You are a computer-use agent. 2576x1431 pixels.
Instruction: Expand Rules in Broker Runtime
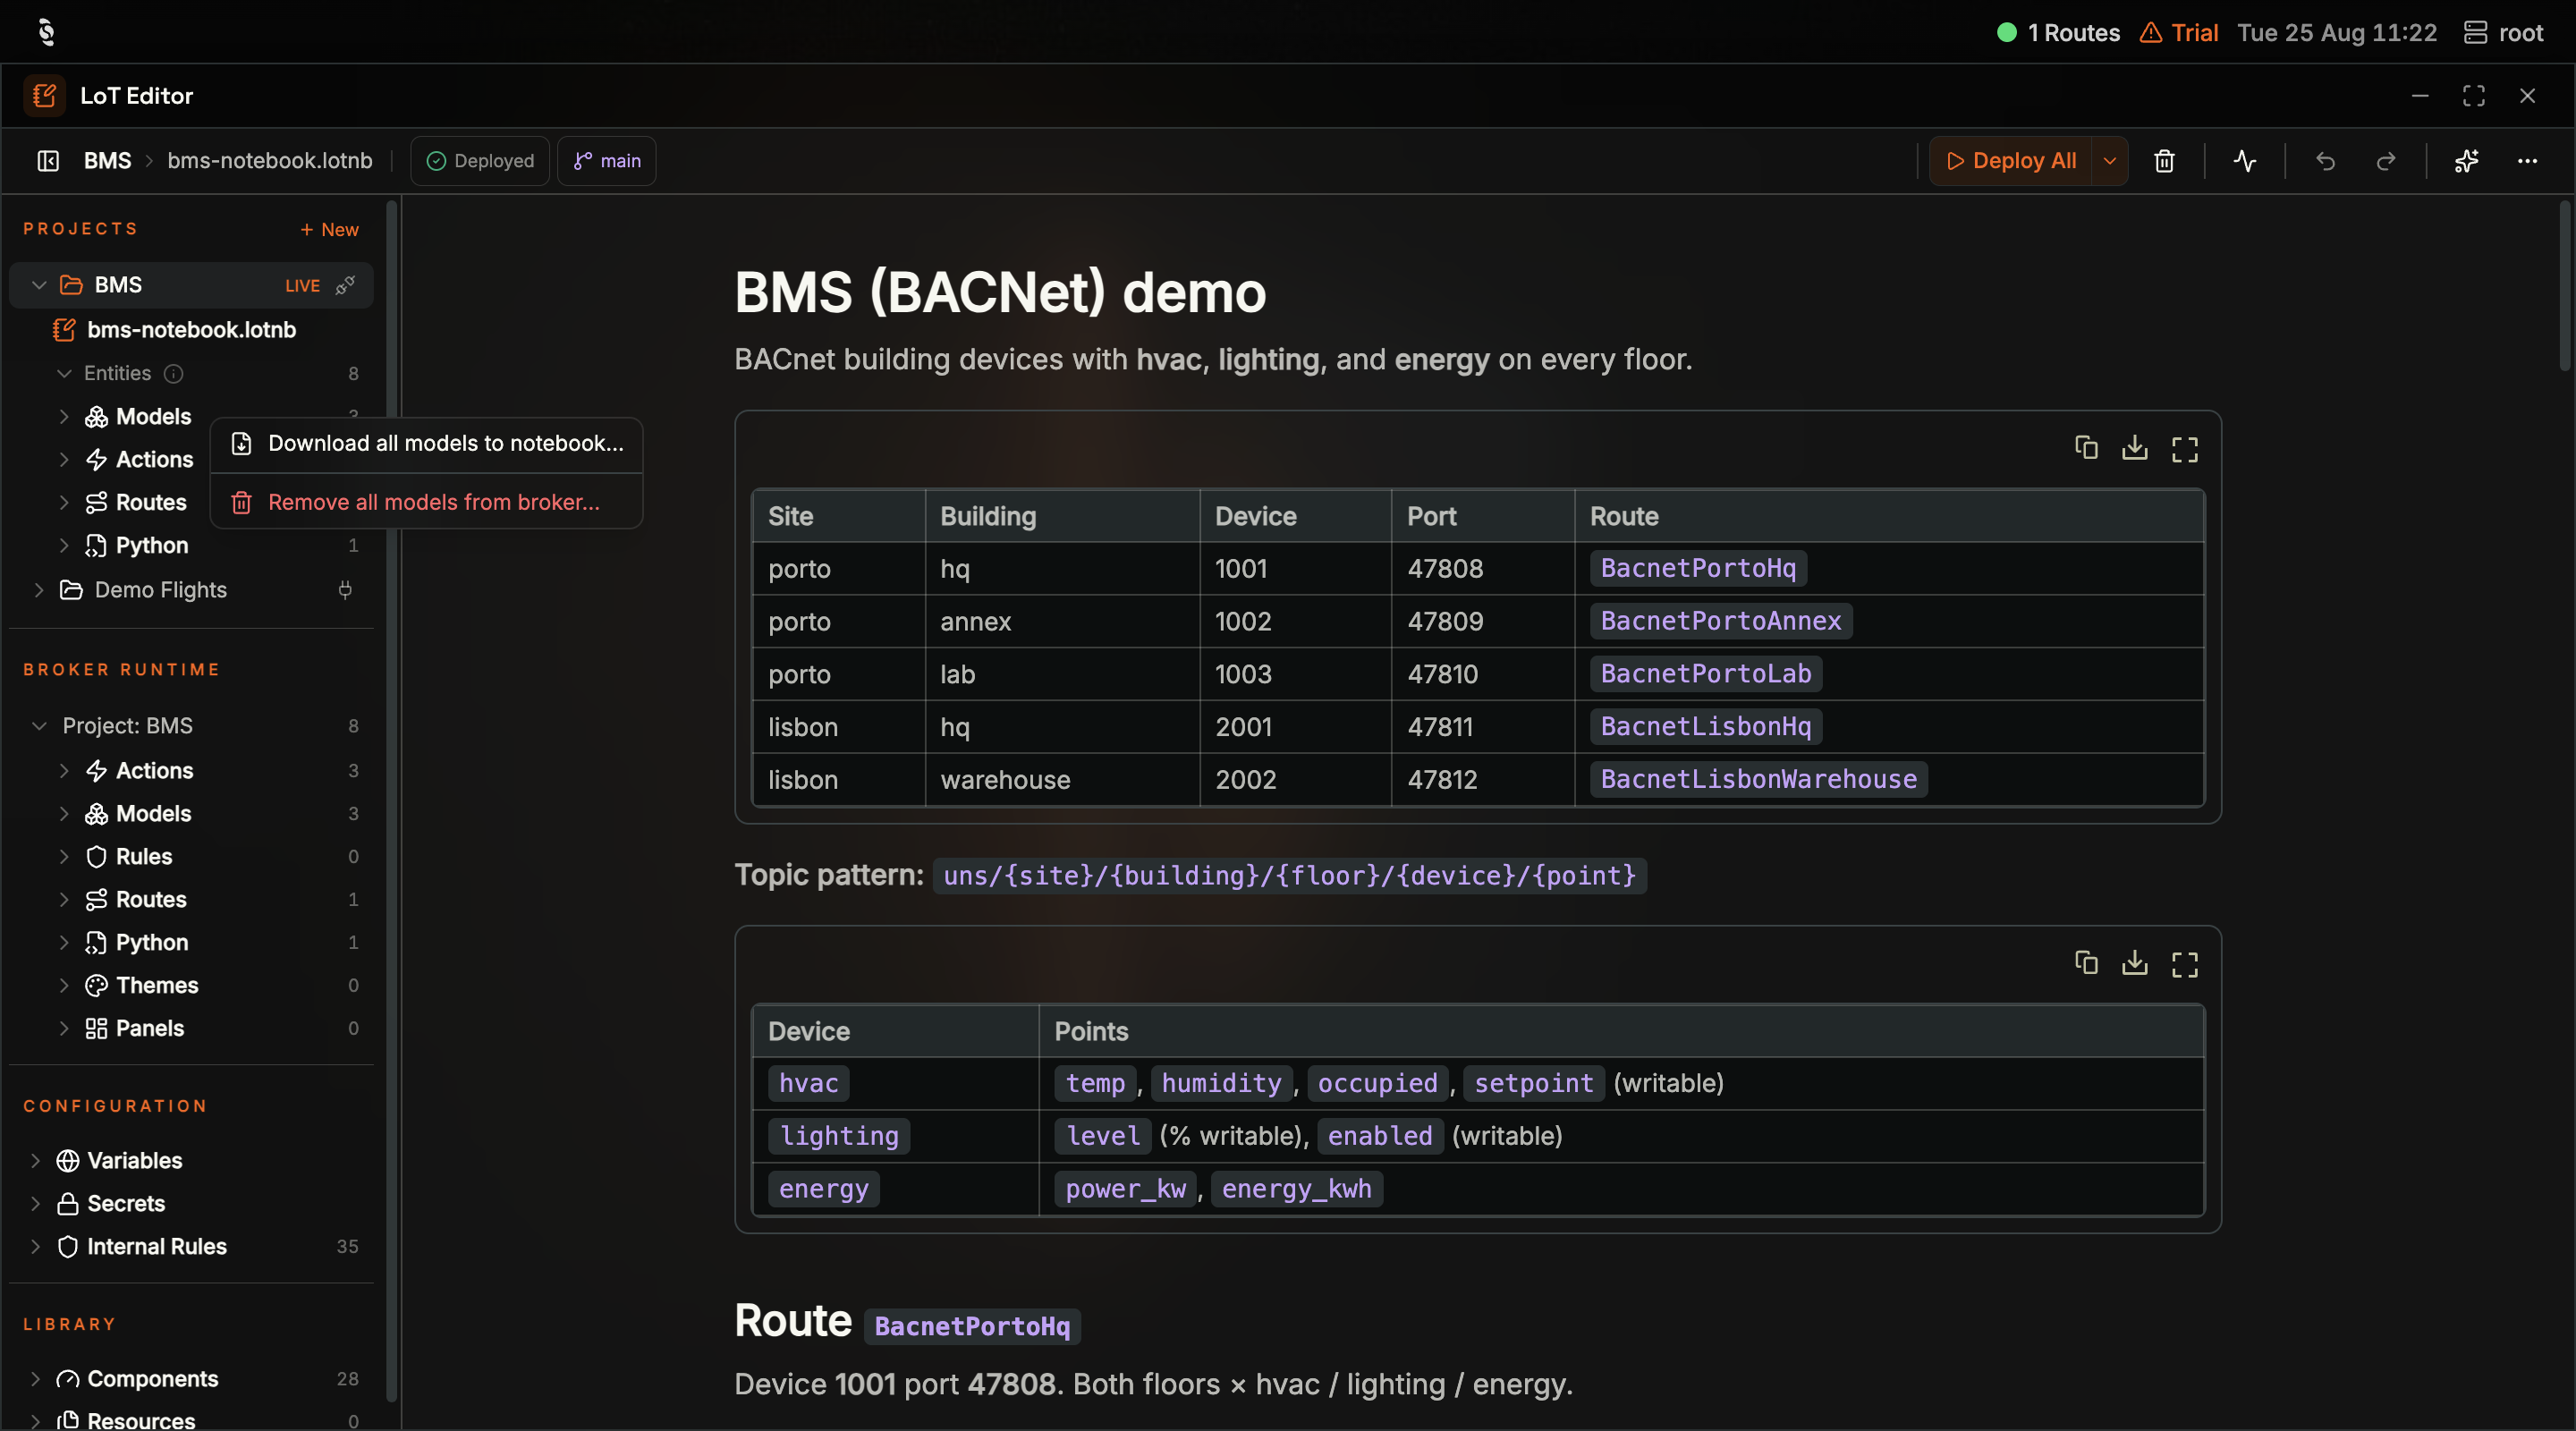click(64, 857)
